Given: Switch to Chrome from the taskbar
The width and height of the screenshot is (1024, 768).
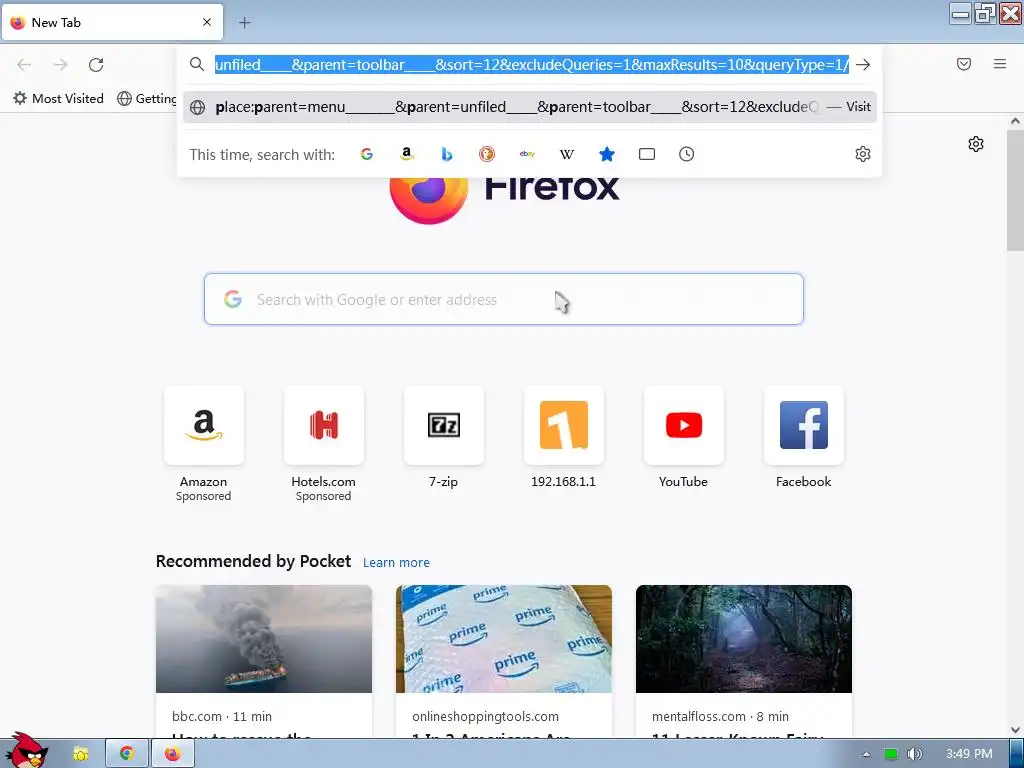Looking at the screenshot, I should (x=127, y=754).
